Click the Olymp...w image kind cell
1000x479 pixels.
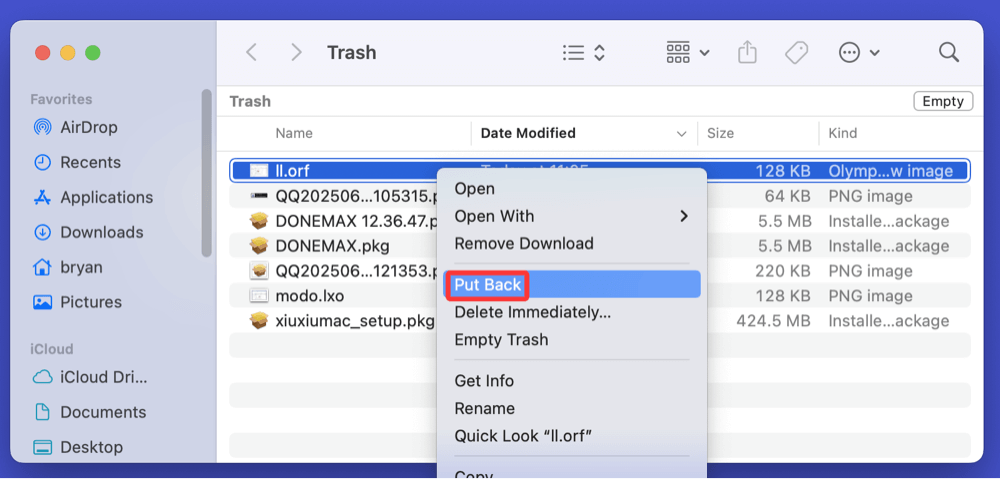[x=890, y=171]
